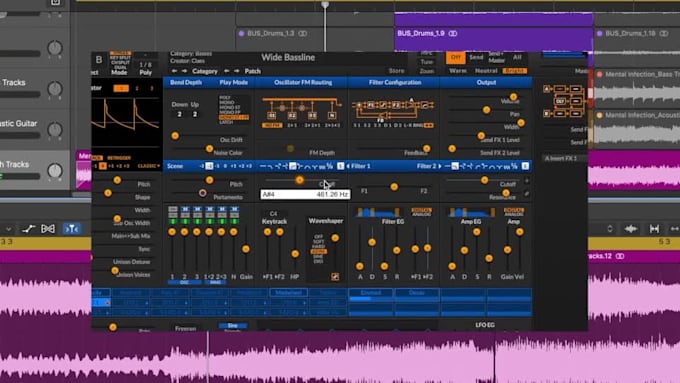Set character to Warm

coord(458,71)
